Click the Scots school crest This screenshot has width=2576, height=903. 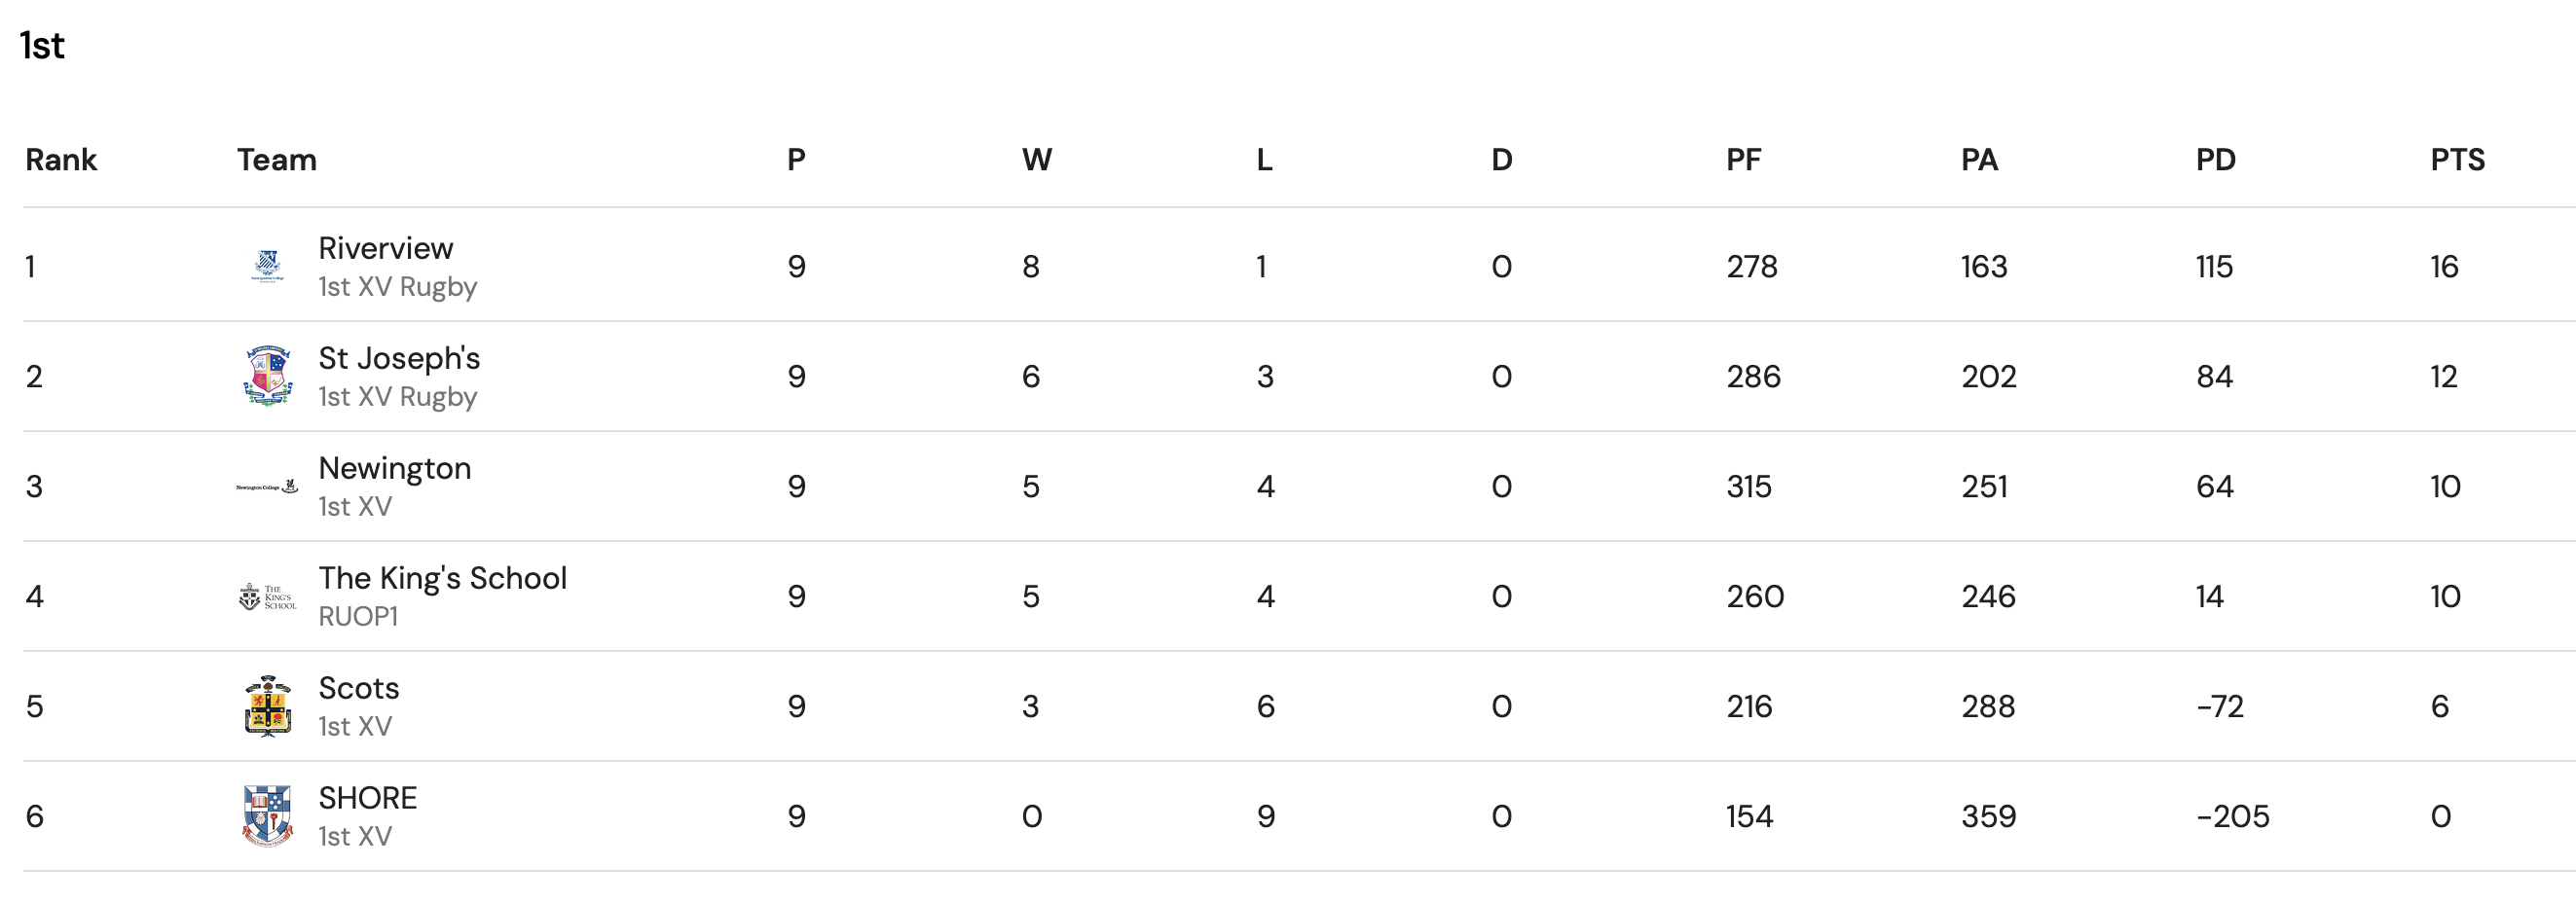click(267, 706)
